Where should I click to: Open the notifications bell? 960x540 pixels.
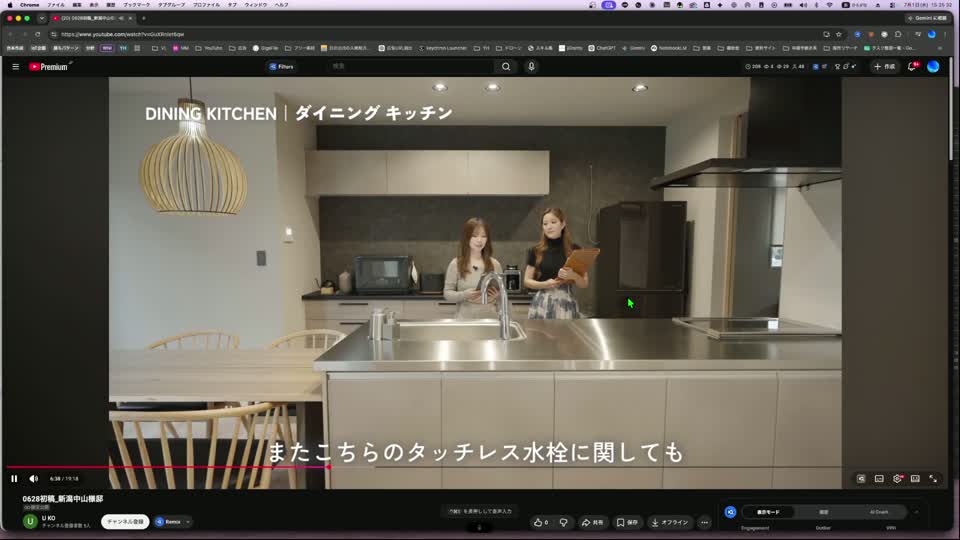tap(912, 67)
